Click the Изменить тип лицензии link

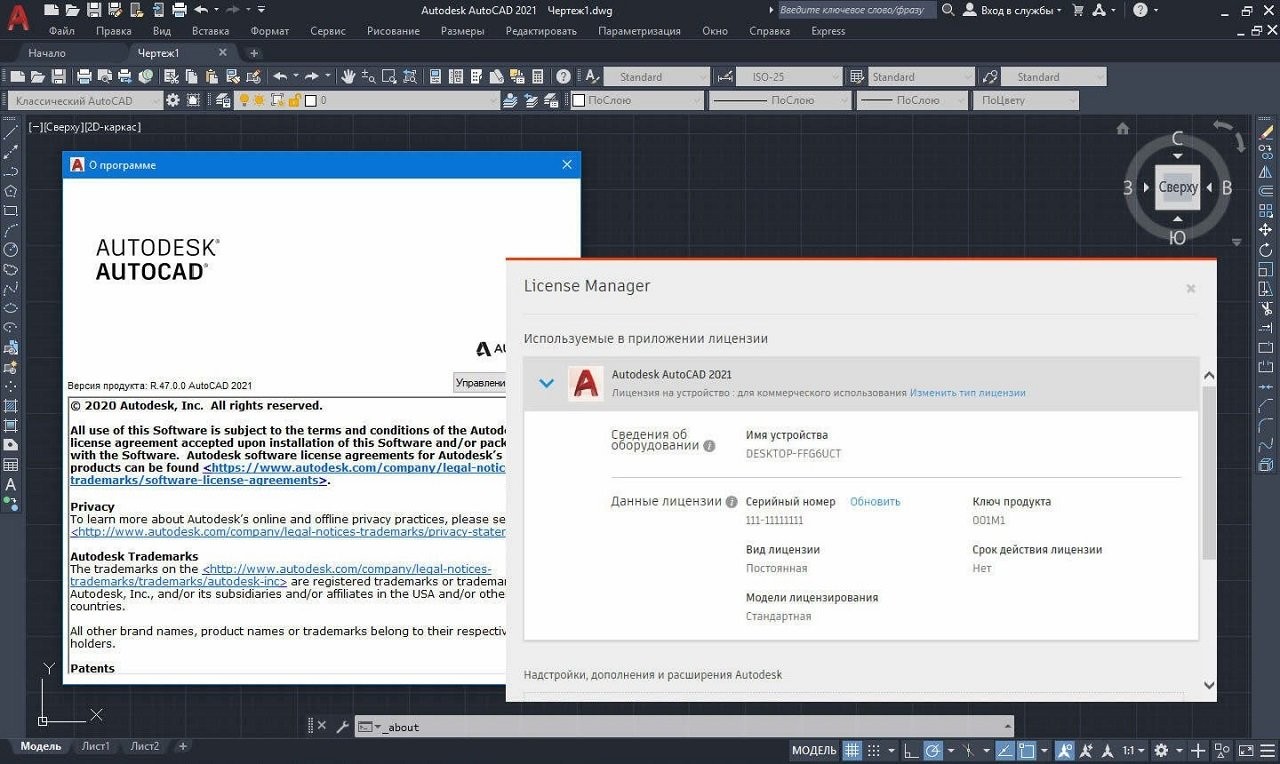coord(967,393)
